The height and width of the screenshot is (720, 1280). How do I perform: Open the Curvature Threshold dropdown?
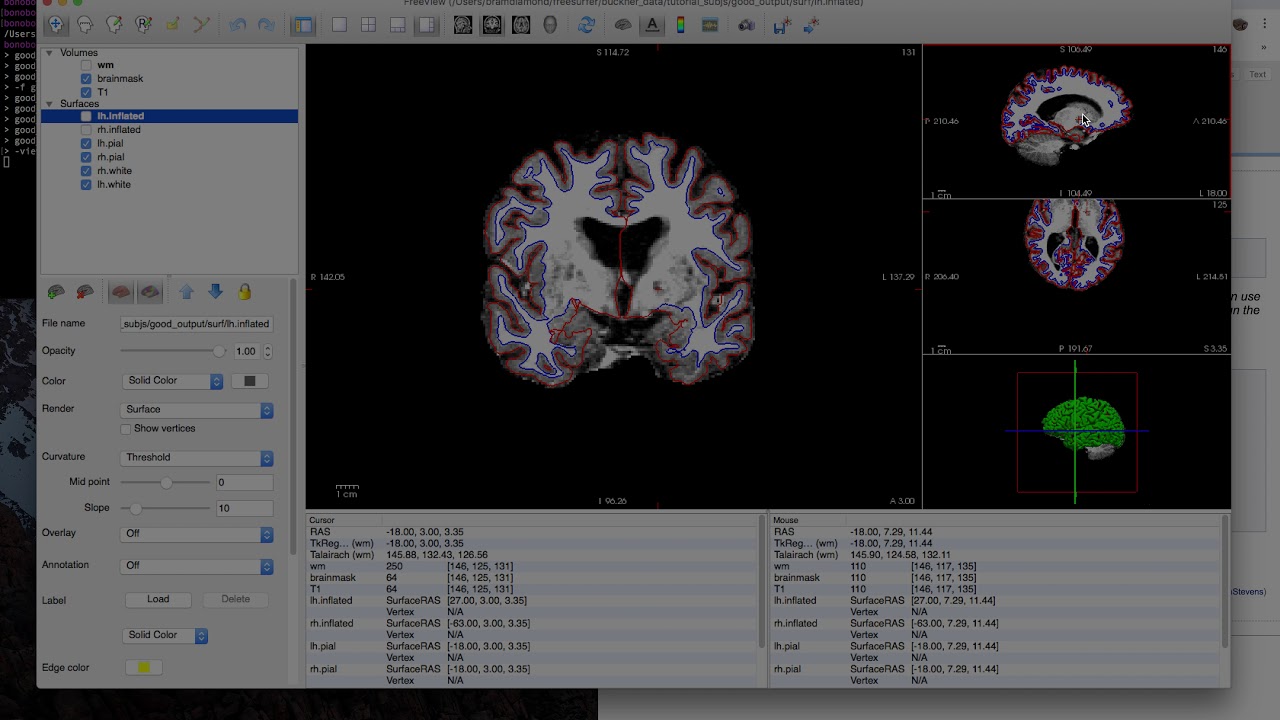[197, 458]
